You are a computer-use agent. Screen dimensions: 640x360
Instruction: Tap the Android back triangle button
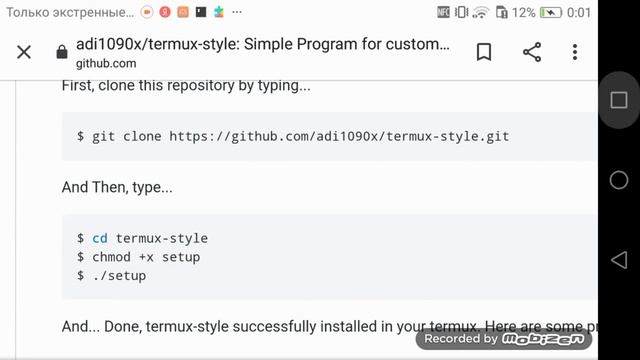pos(619,260)
